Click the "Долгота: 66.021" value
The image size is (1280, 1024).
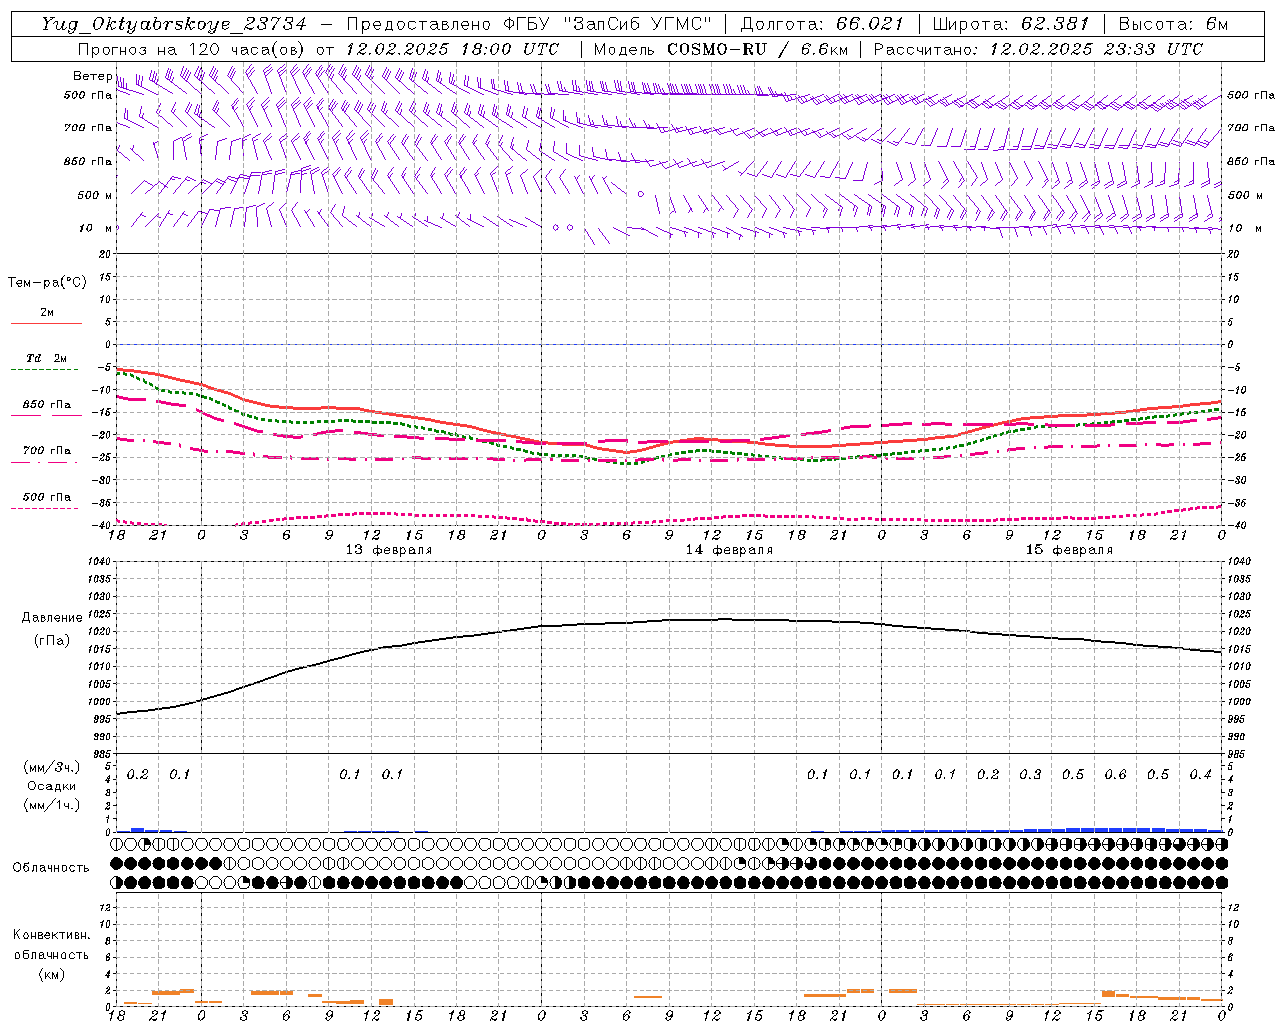click(822, 24)
